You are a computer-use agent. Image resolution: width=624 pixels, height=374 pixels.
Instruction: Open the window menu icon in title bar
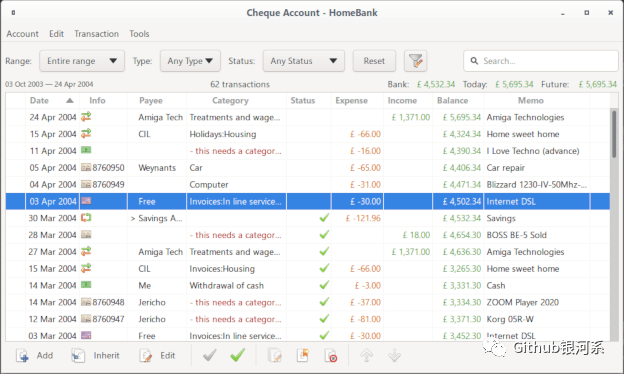13,13
